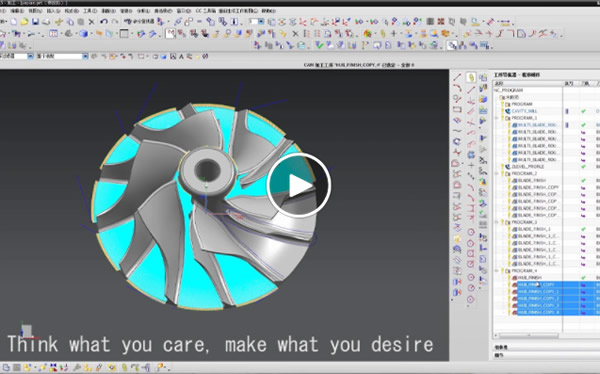Click the shaded blue cube view icon

83,34
